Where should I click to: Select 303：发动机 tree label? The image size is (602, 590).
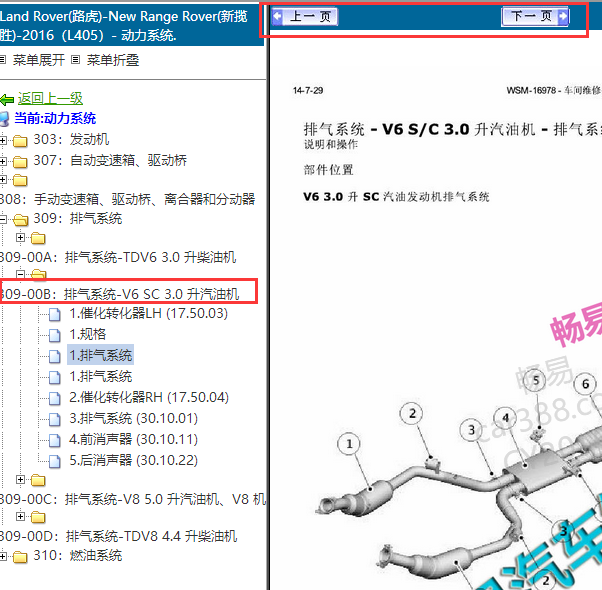pyautogui.click(x=71, y=139)
